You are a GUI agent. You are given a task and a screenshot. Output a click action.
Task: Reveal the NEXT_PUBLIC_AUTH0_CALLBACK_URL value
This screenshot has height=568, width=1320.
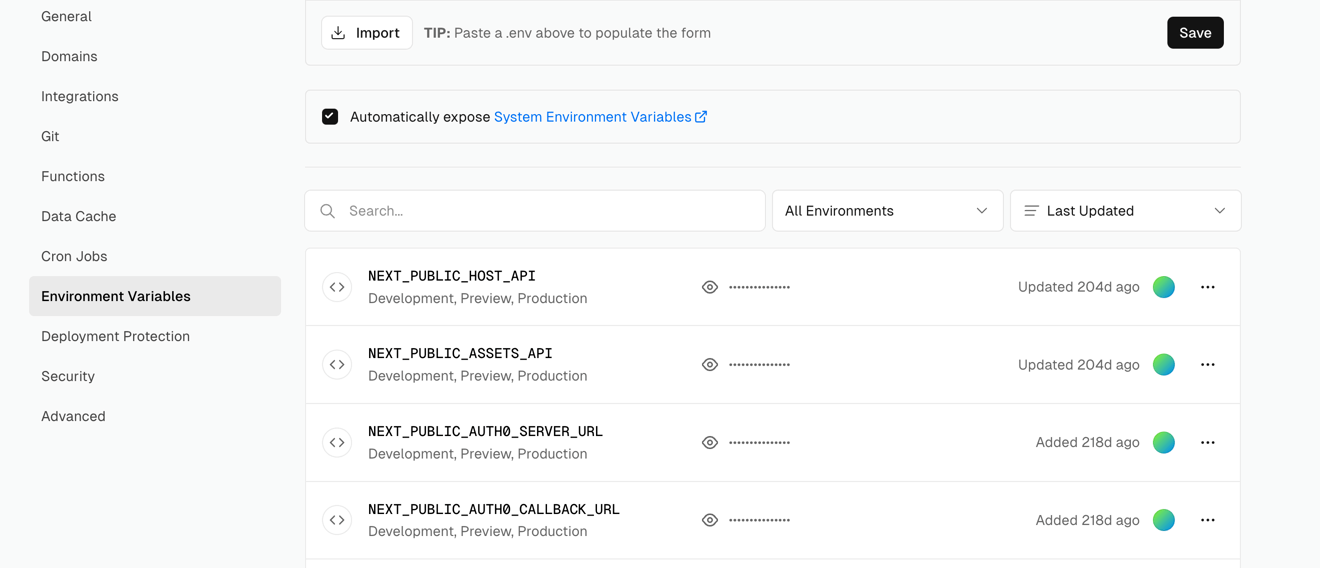tap(710, 520)
